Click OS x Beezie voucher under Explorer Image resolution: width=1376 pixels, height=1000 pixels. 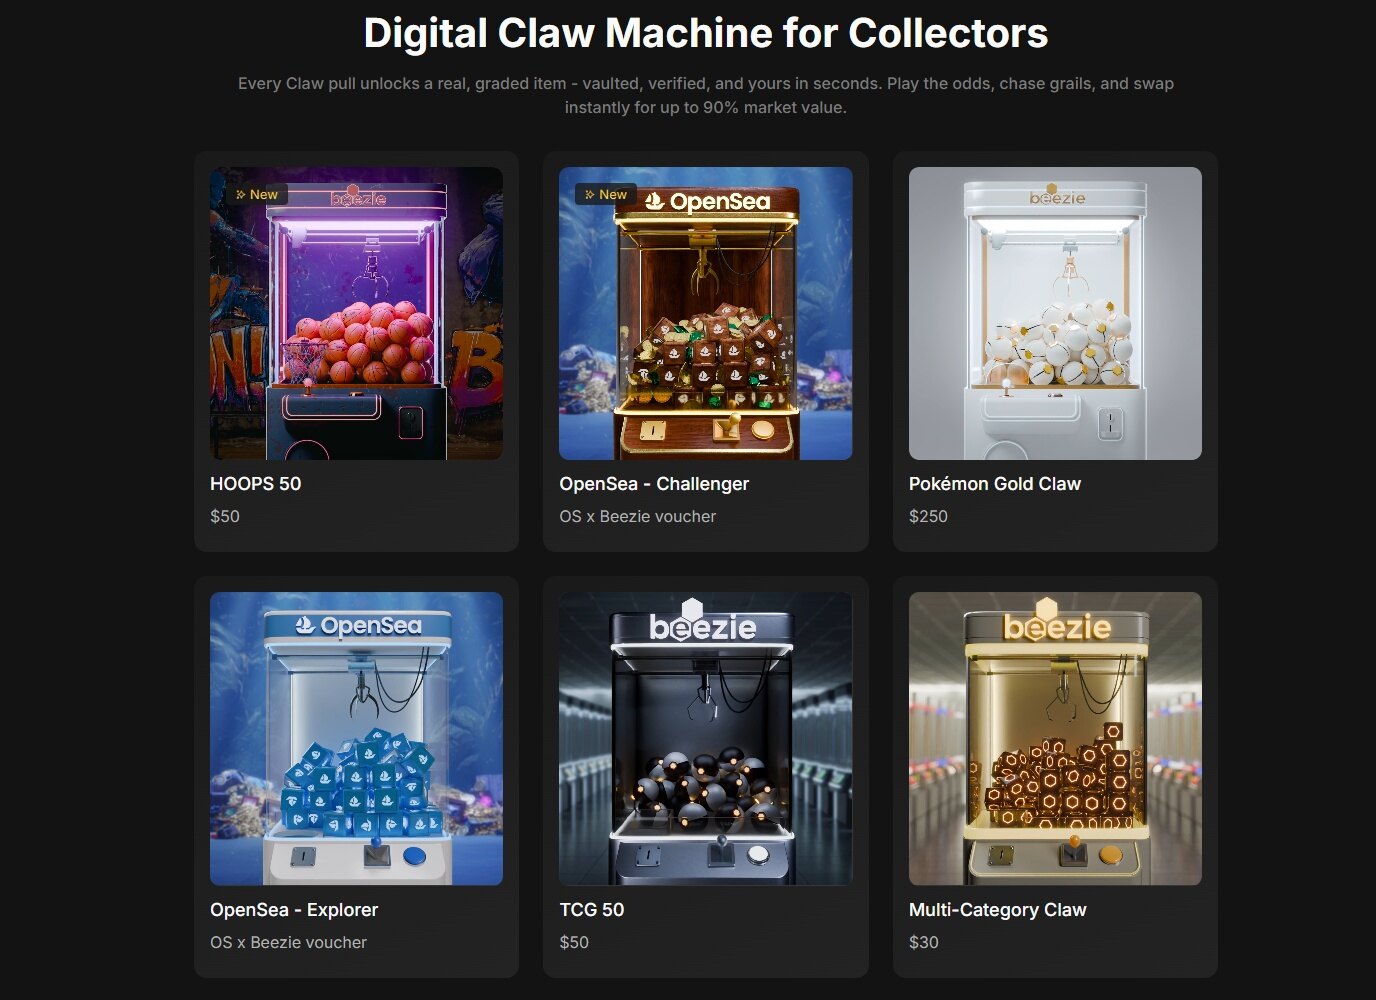(288, 942)
